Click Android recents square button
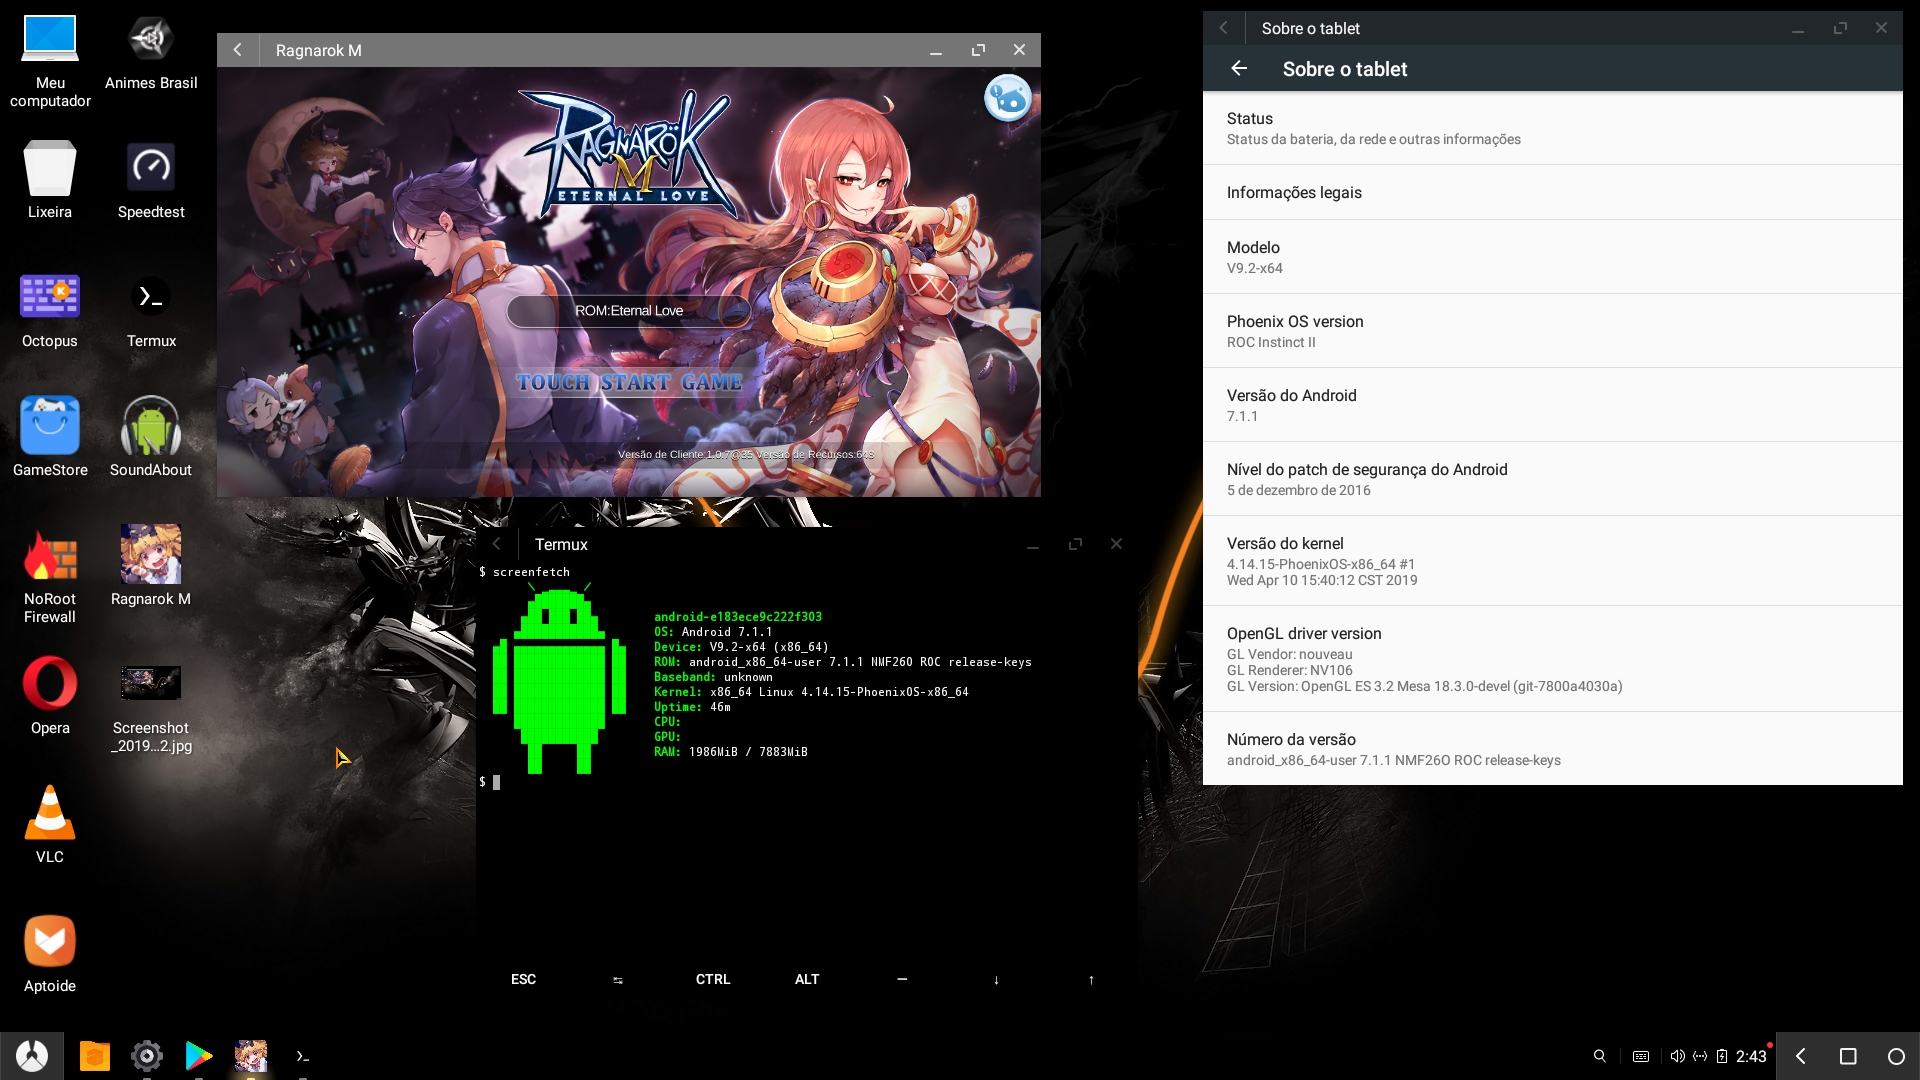1920x1080 pixels. (x=1848, y=1056)
